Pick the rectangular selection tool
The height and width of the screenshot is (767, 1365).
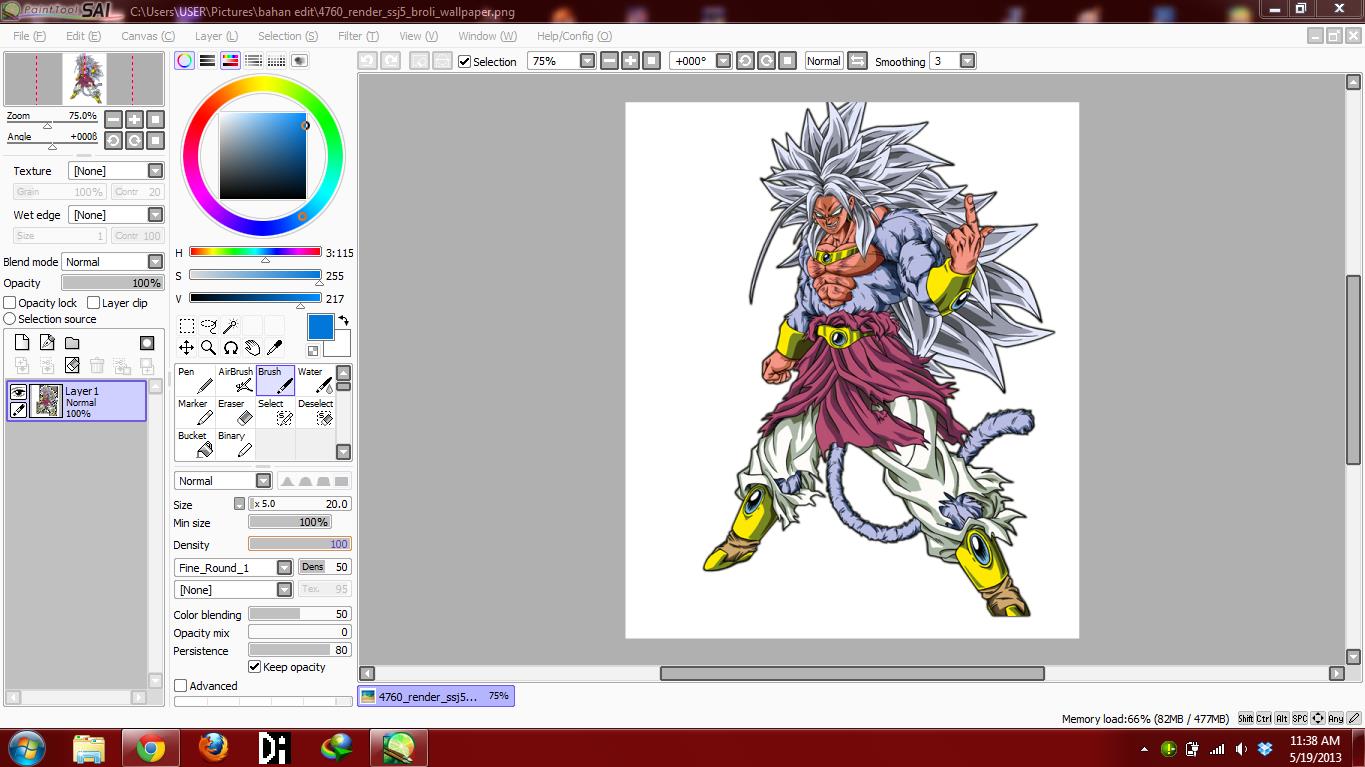[x=187, y=326]
